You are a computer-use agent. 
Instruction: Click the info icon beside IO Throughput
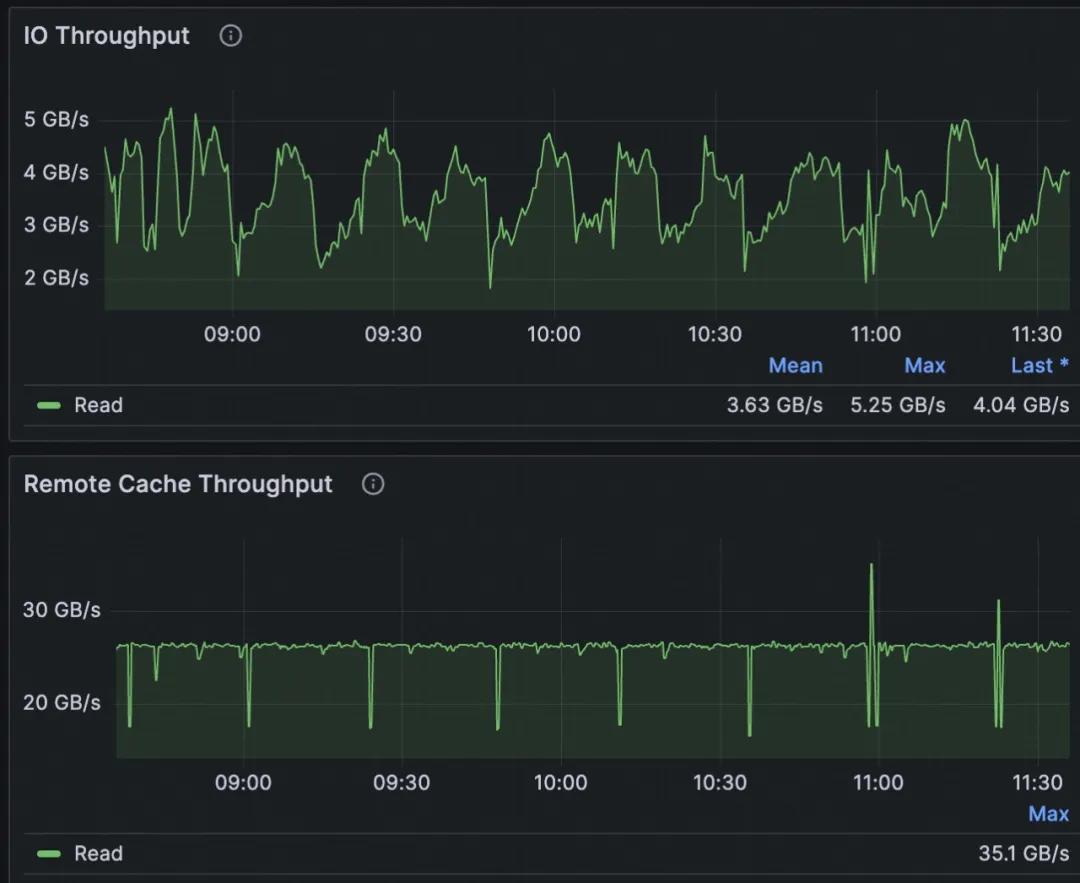click(x=231, y=36)
